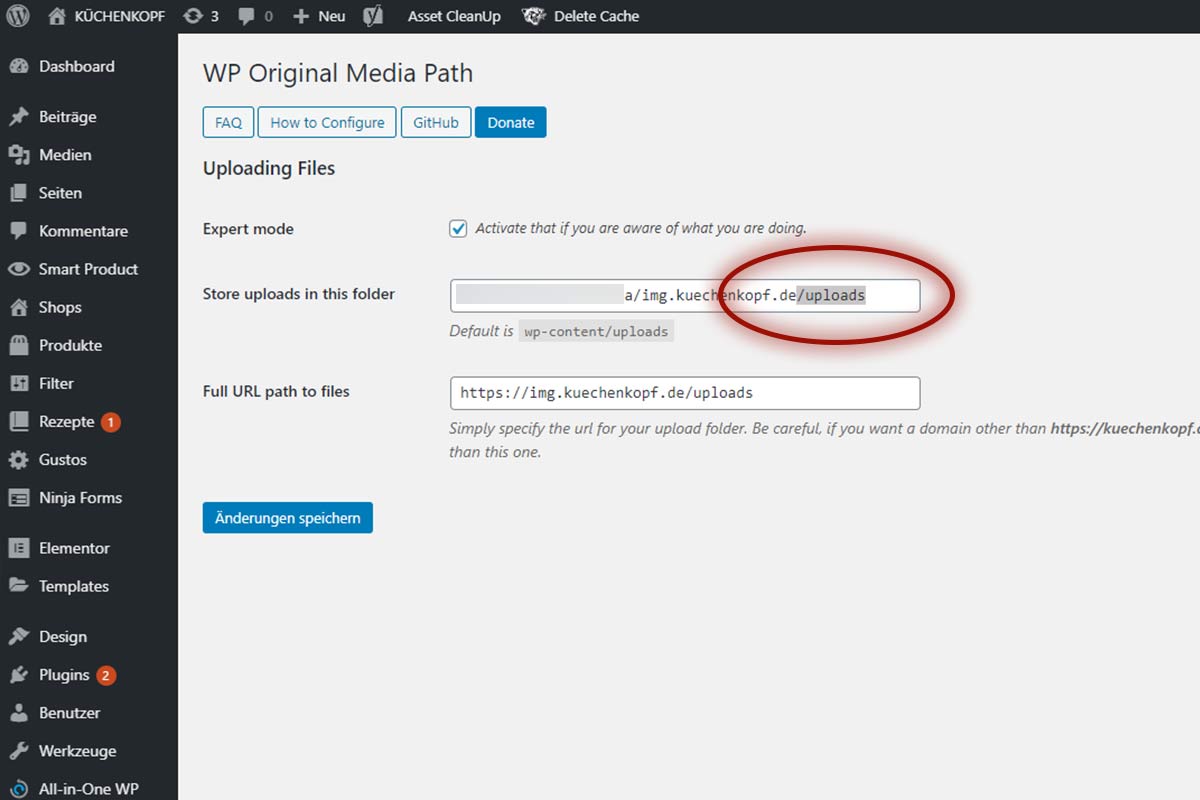Click the Werkzeuge wrench icon
Image resolution: width=1200 pixels, height=800 pixels.
[18, 751]
